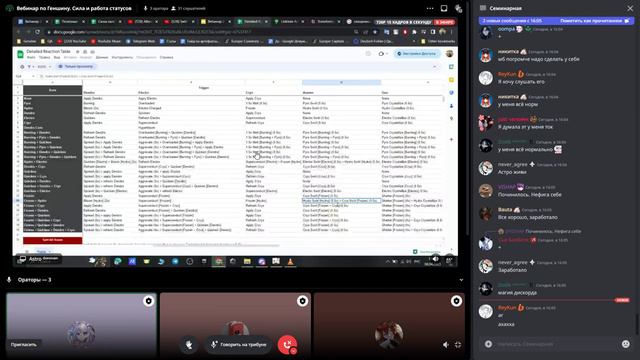Open the Данные menu in Google Sheets
Viewport: 640px width, 360px height.
pyautogui.click(x=102, y=58)
